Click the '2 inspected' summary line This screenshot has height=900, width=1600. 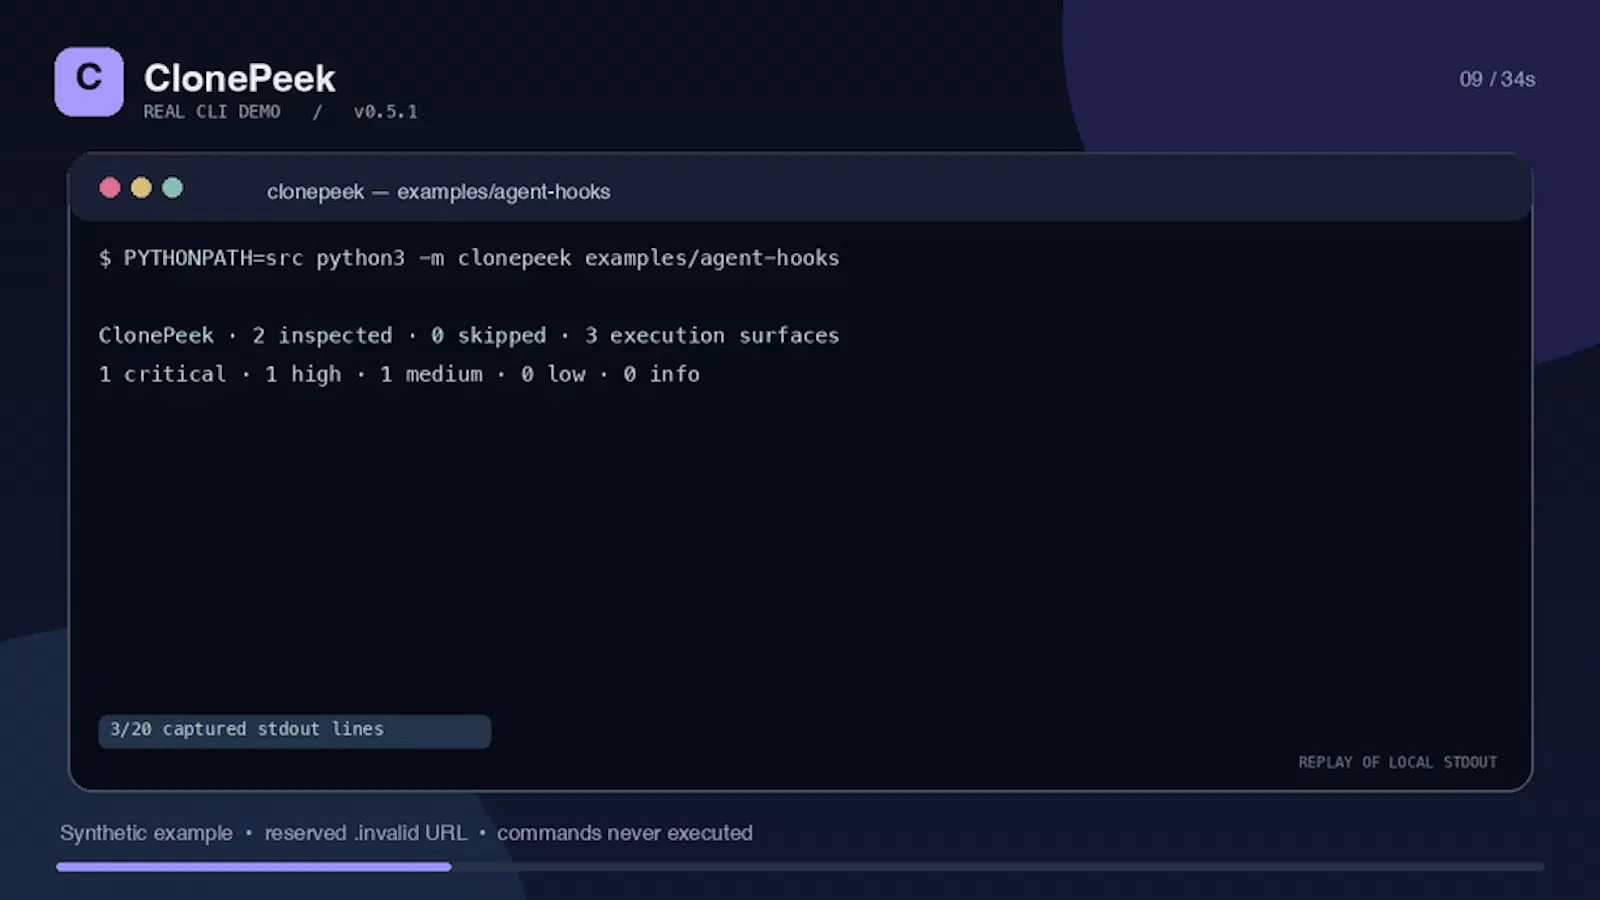click(469, 336)
